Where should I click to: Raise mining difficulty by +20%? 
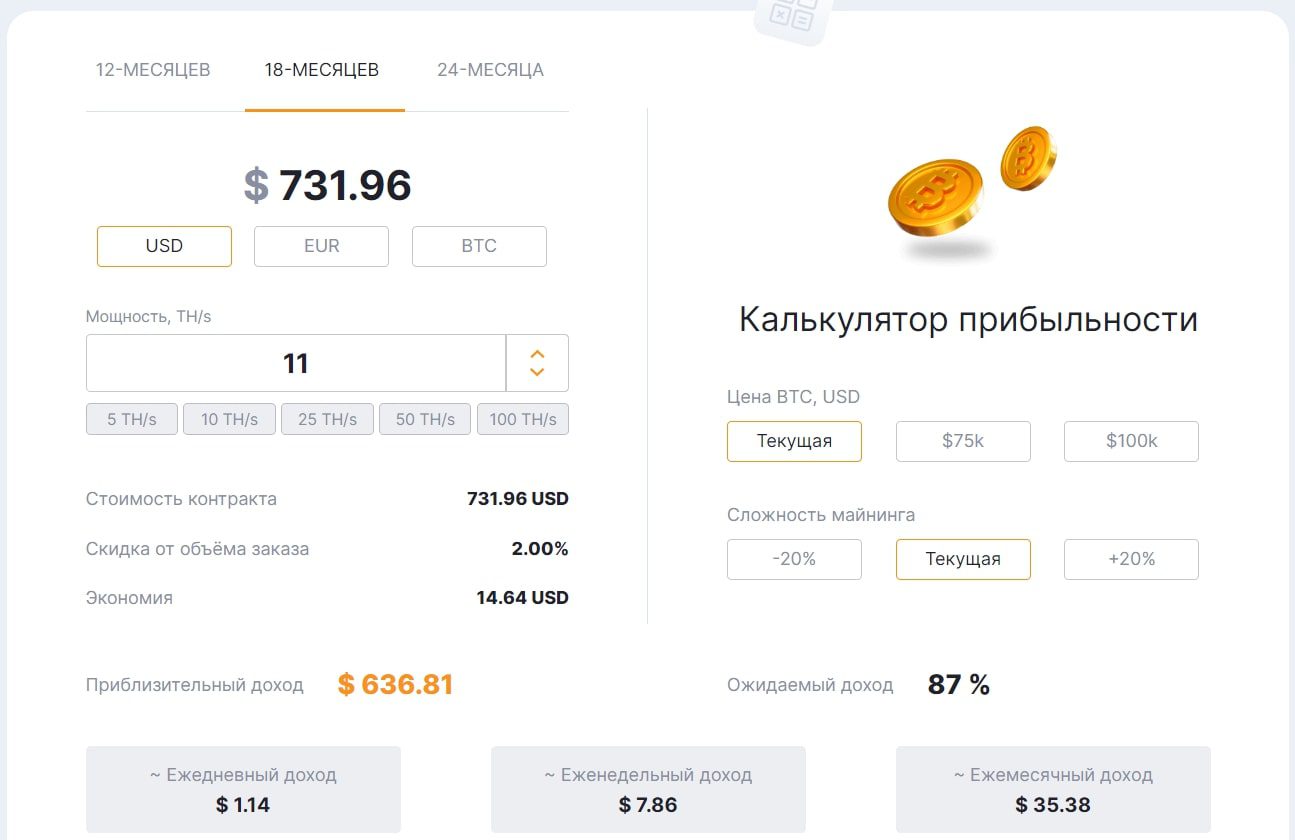coord(1131,559)
